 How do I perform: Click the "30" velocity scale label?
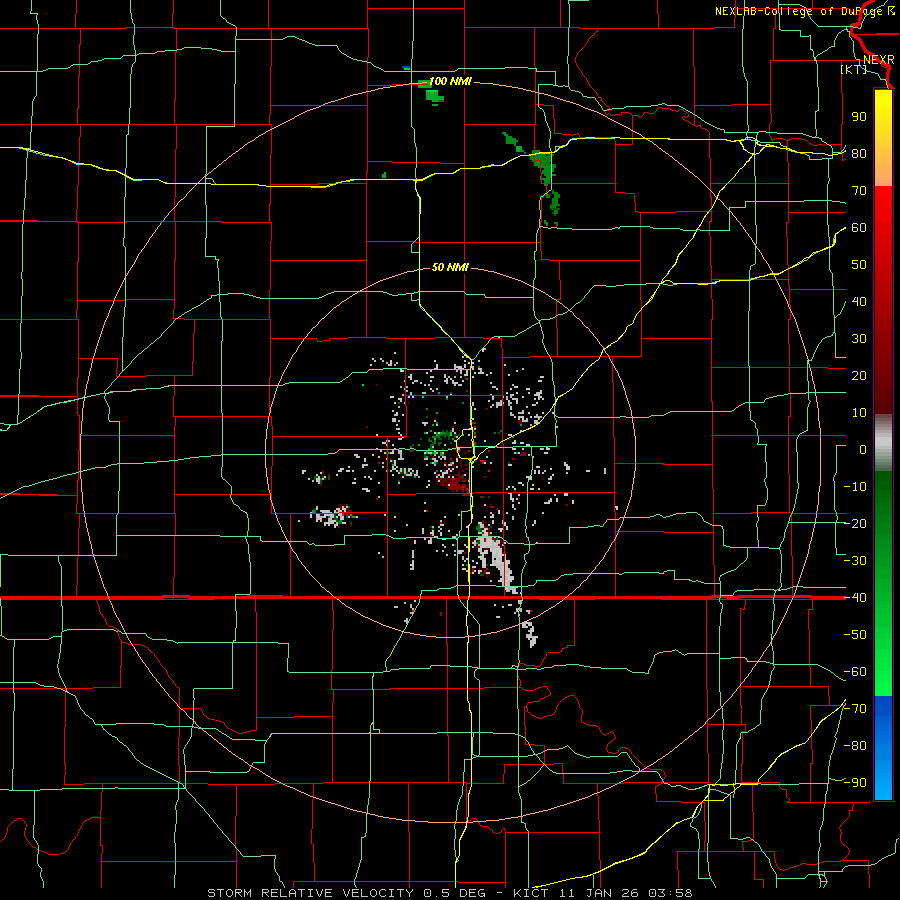(859, 339)
